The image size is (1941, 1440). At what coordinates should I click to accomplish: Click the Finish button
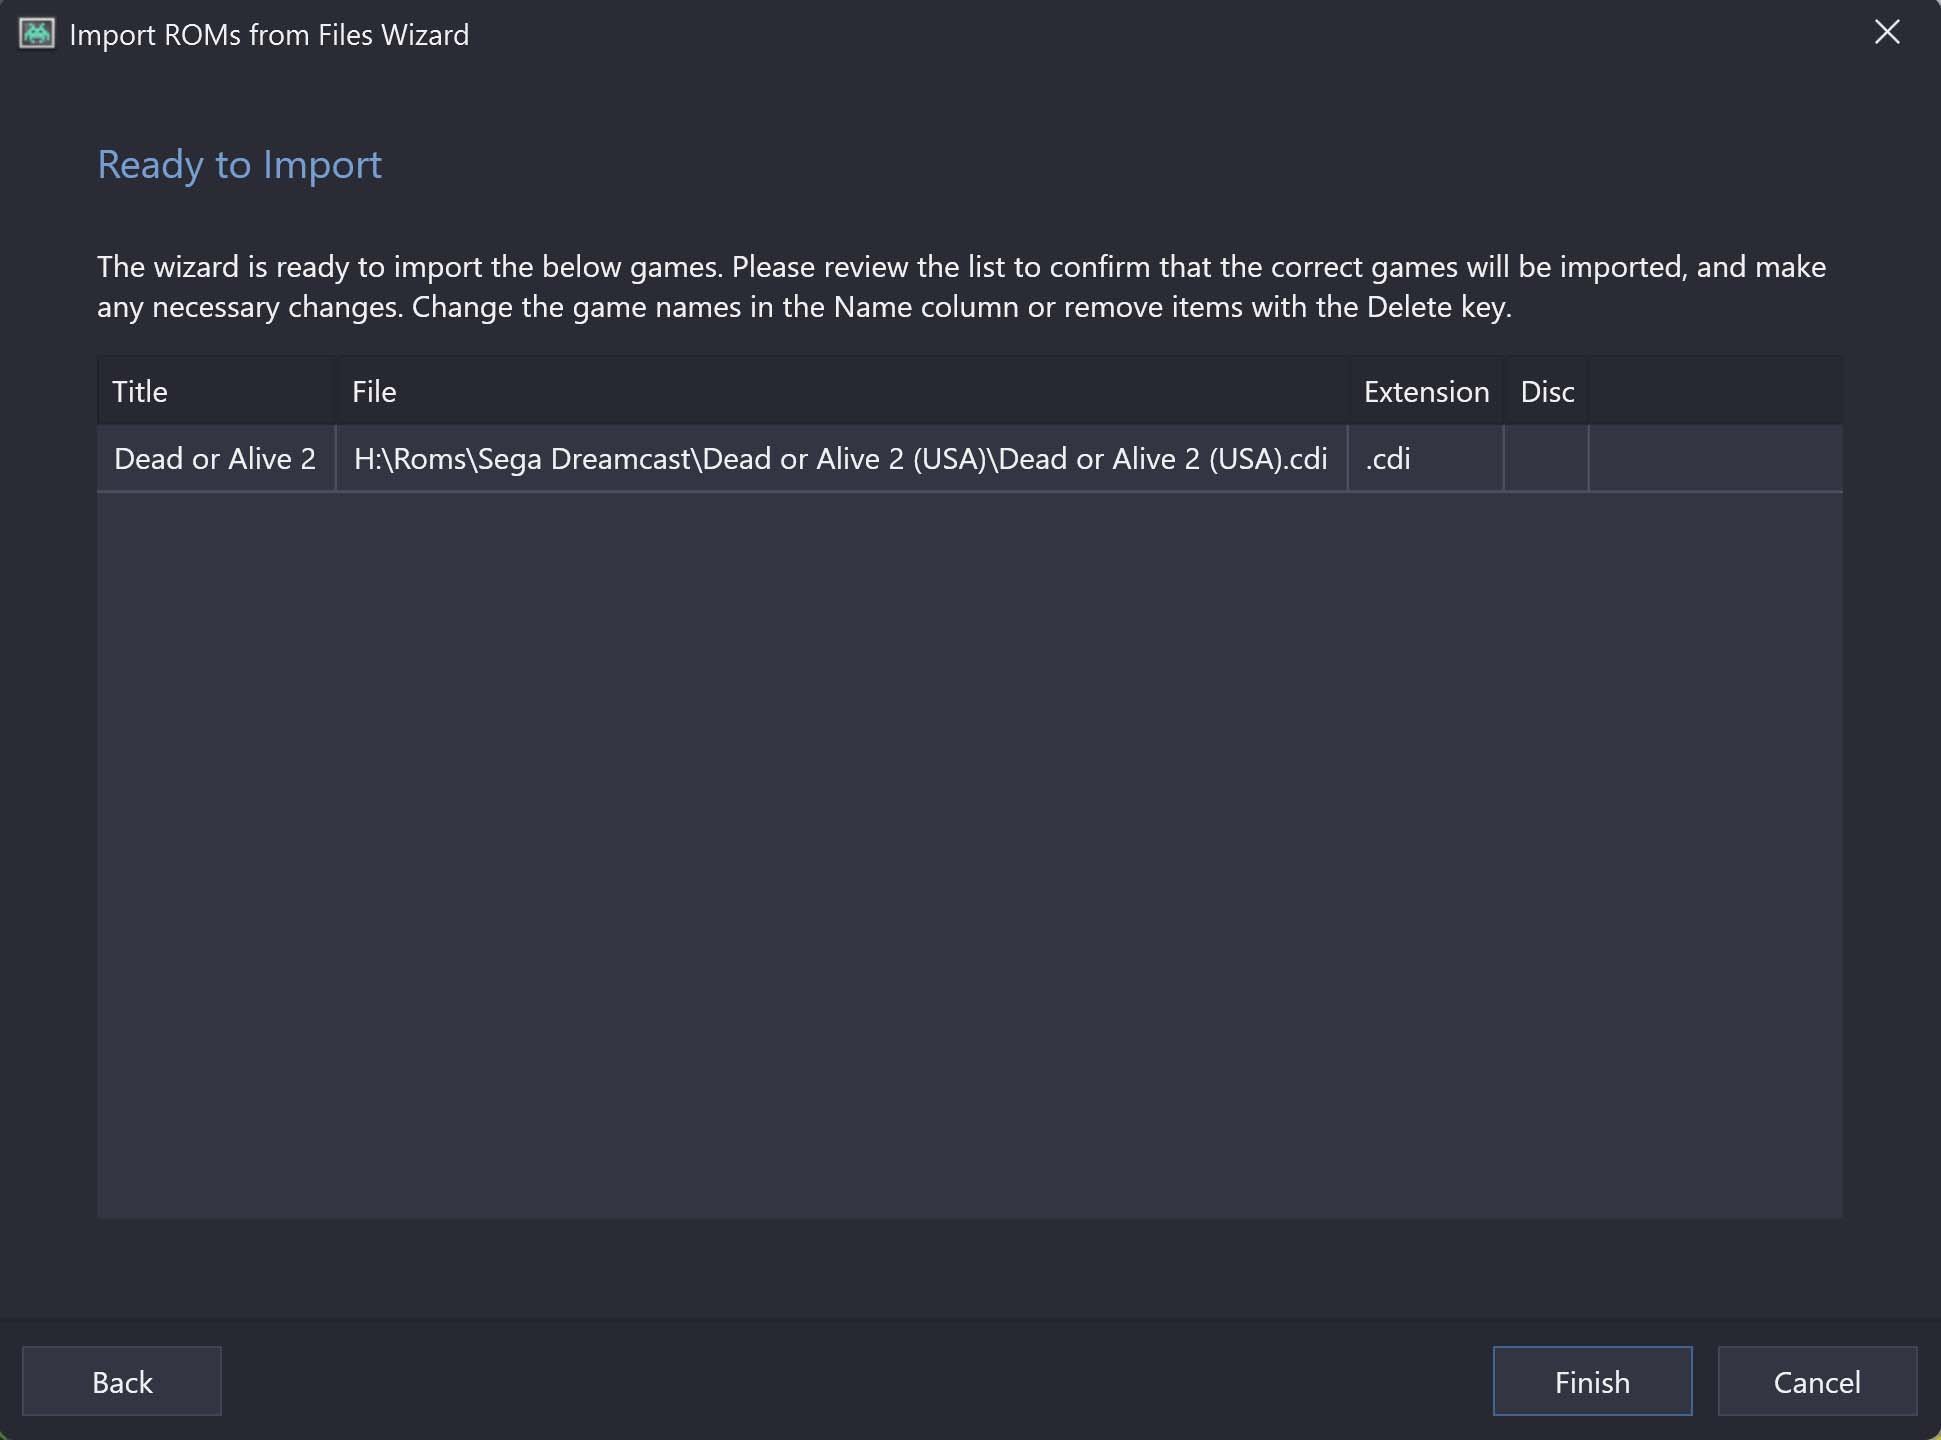click(x=1592, y=1381)
